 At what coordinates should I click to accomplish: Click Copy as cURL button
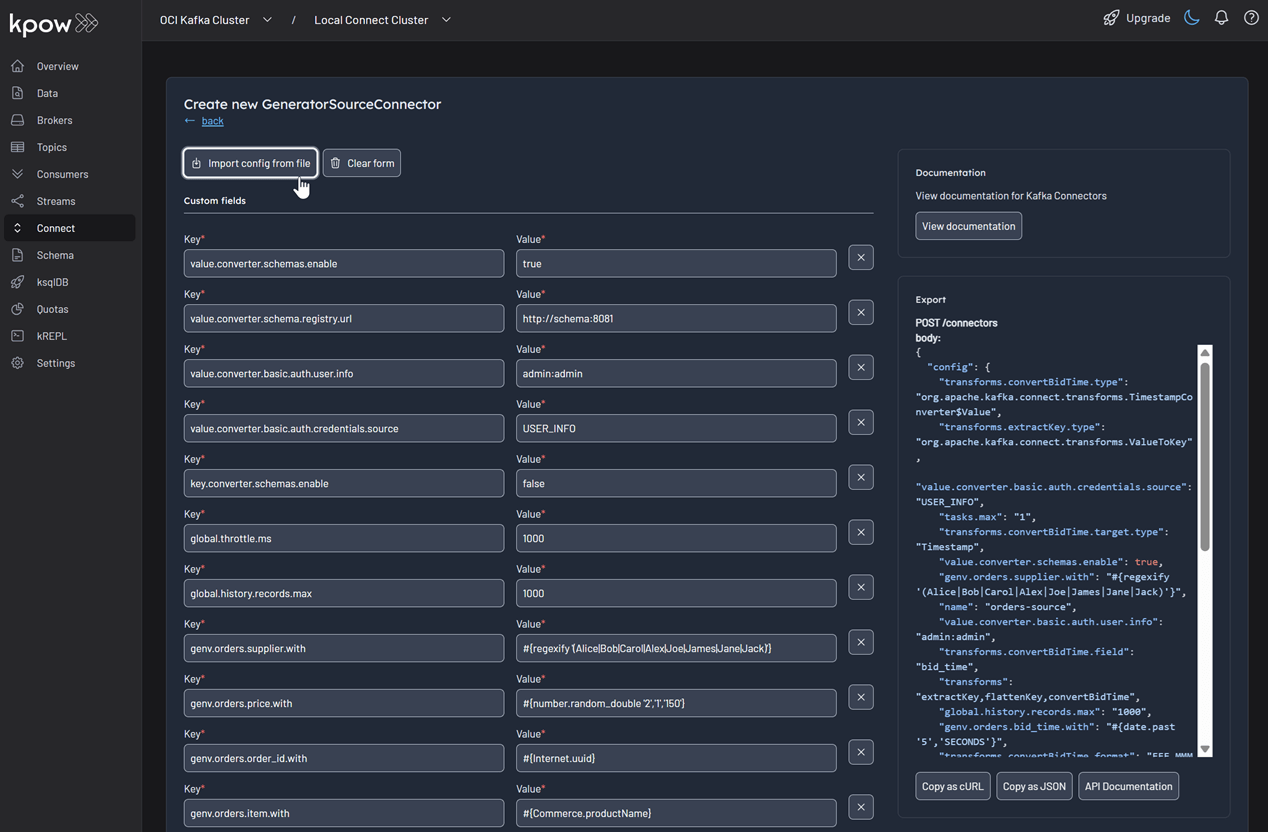pyautogui.click(x=953, y=786)
